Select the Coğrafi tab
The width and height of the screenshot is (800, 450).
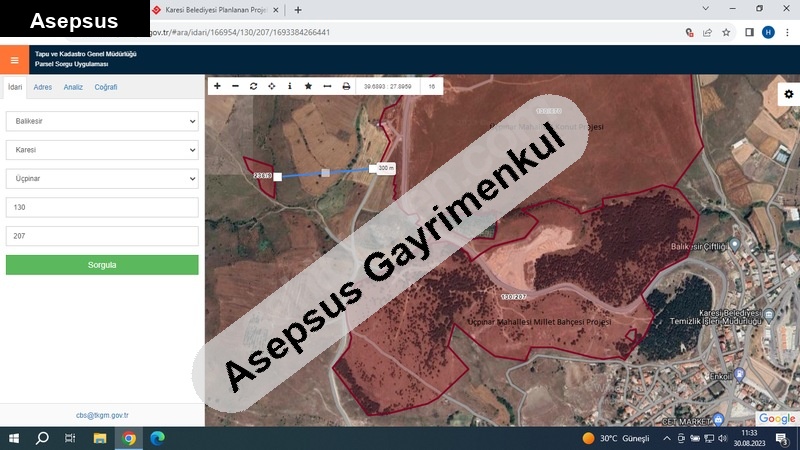pos(106,87)
